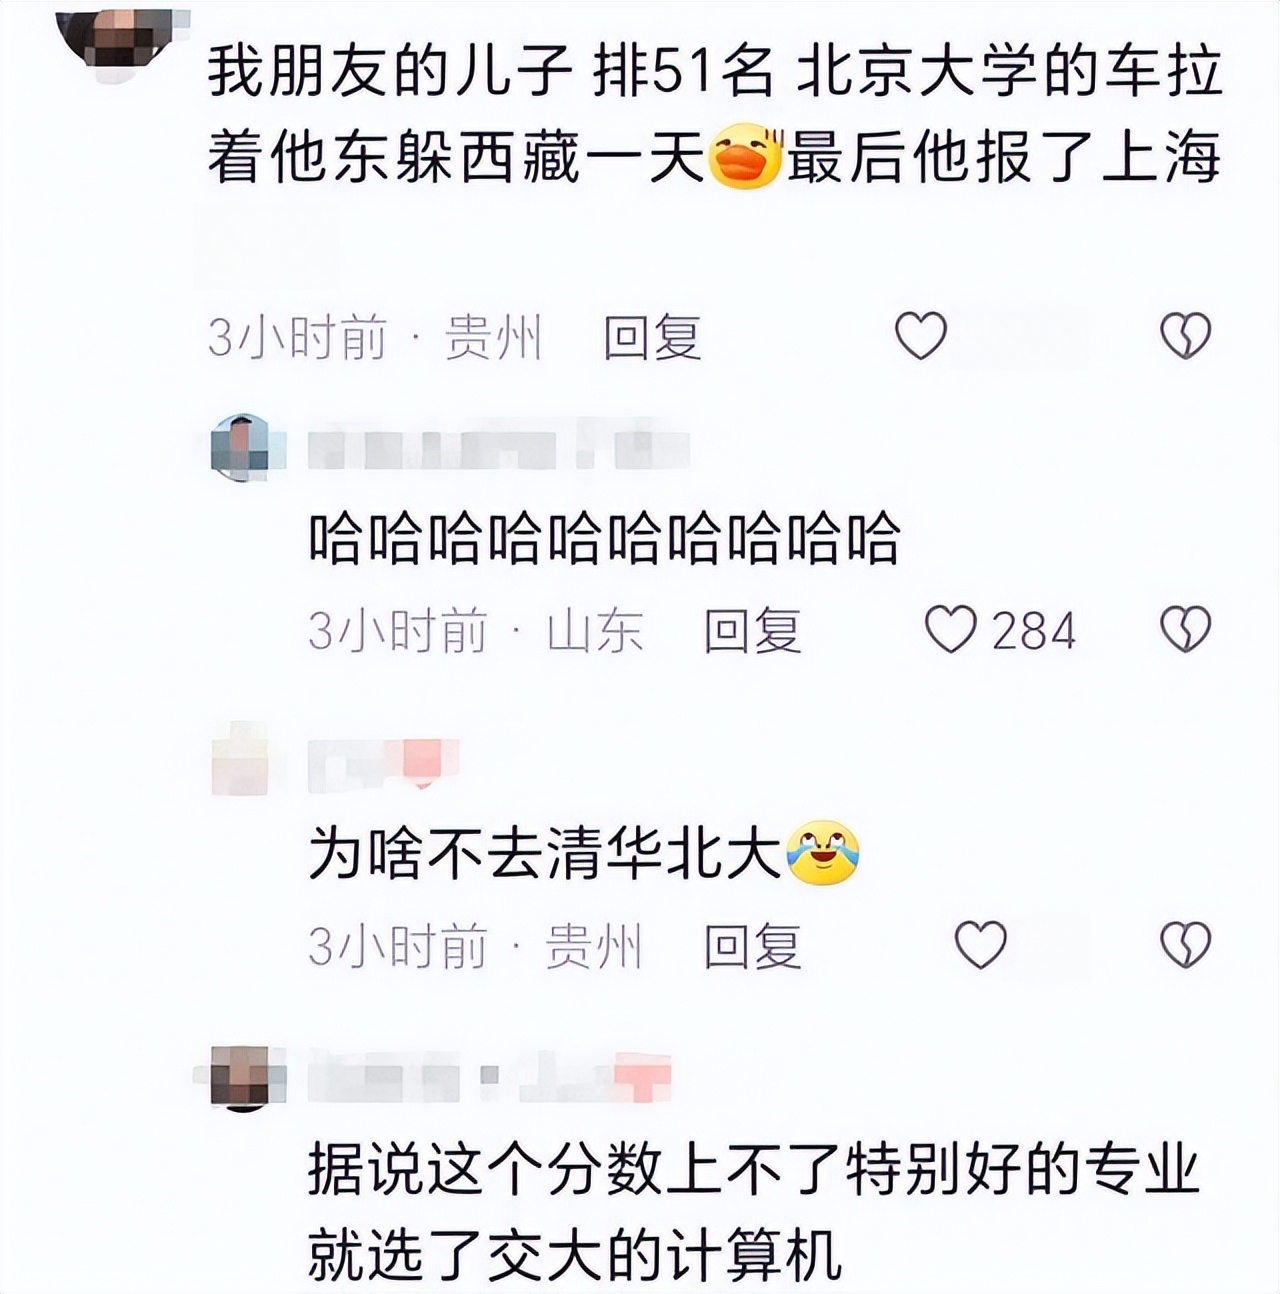
Task: Tap the 284 like count
Action: tap(1033, 631)
